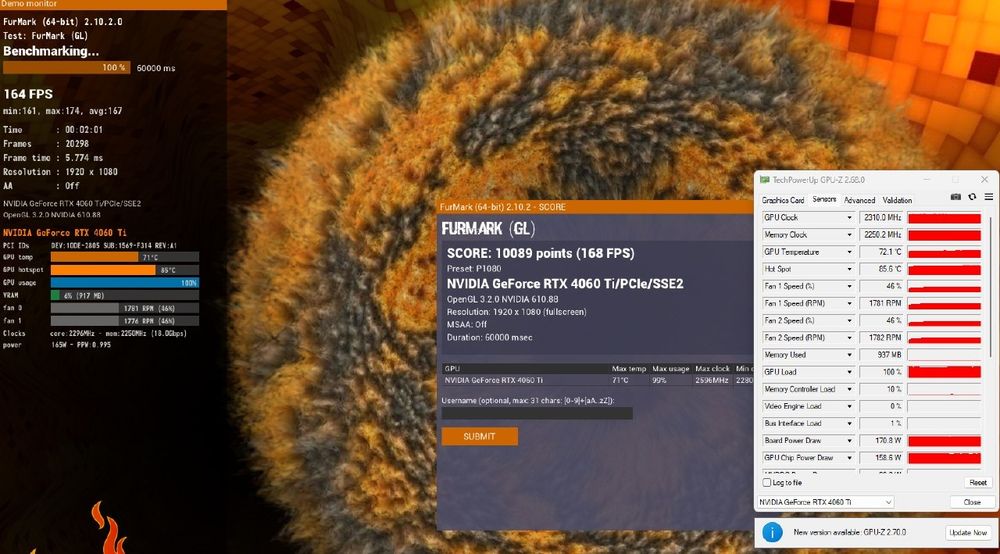This screenshot has width=1000, height=554.
Task: Open the Memory Controller Load dropdown
Action: coord(849,390)
